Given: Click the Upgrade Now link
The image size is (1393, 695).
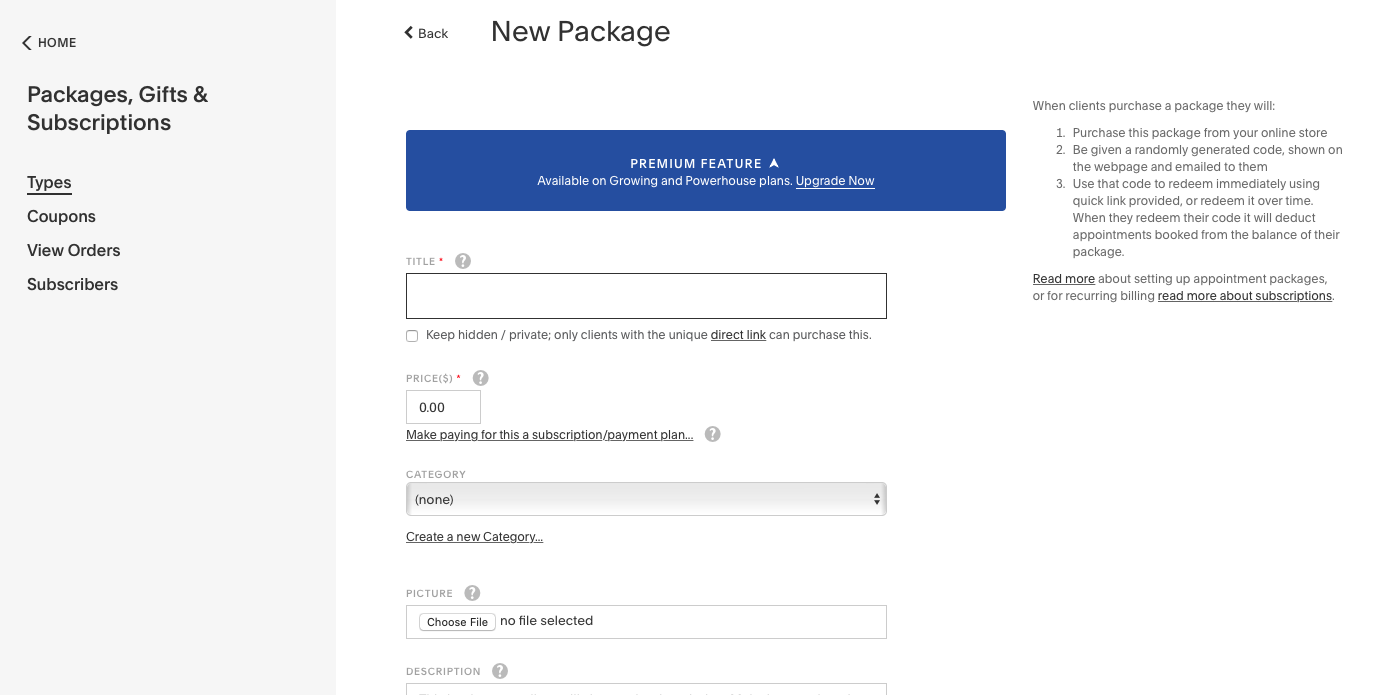Looking at the screenshot, I should [x=835, y=181].
